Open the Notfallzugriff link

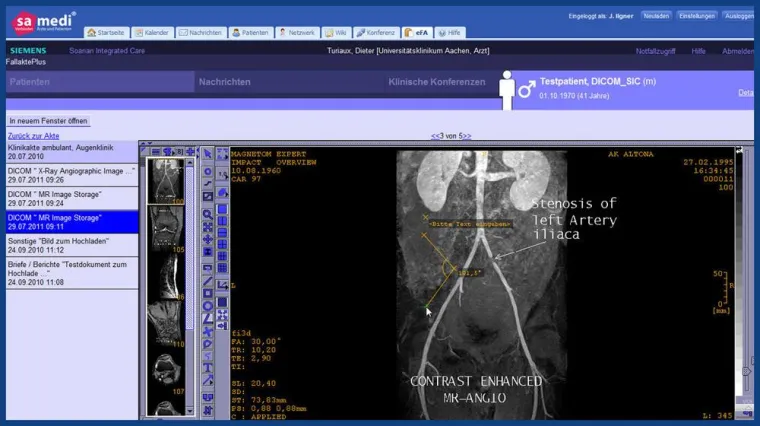click(656, 51)
